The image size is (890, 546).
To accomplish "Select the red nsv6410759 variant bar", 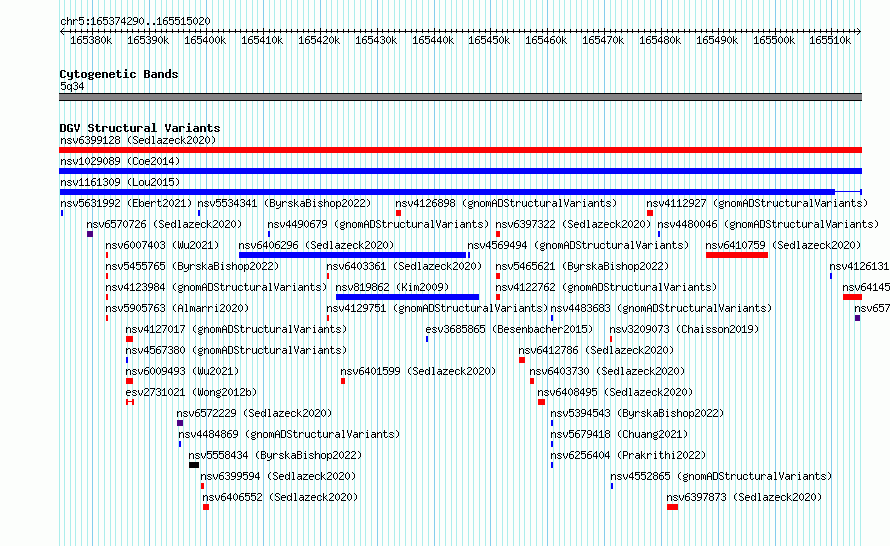I will [737, 255].
